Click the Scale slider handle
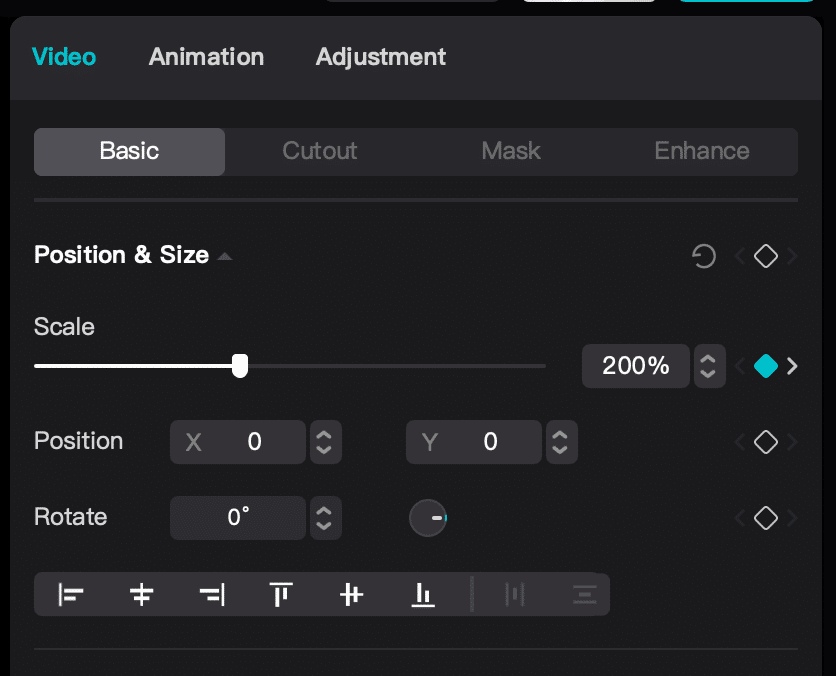The image size is (836, 676). (240, 366)
